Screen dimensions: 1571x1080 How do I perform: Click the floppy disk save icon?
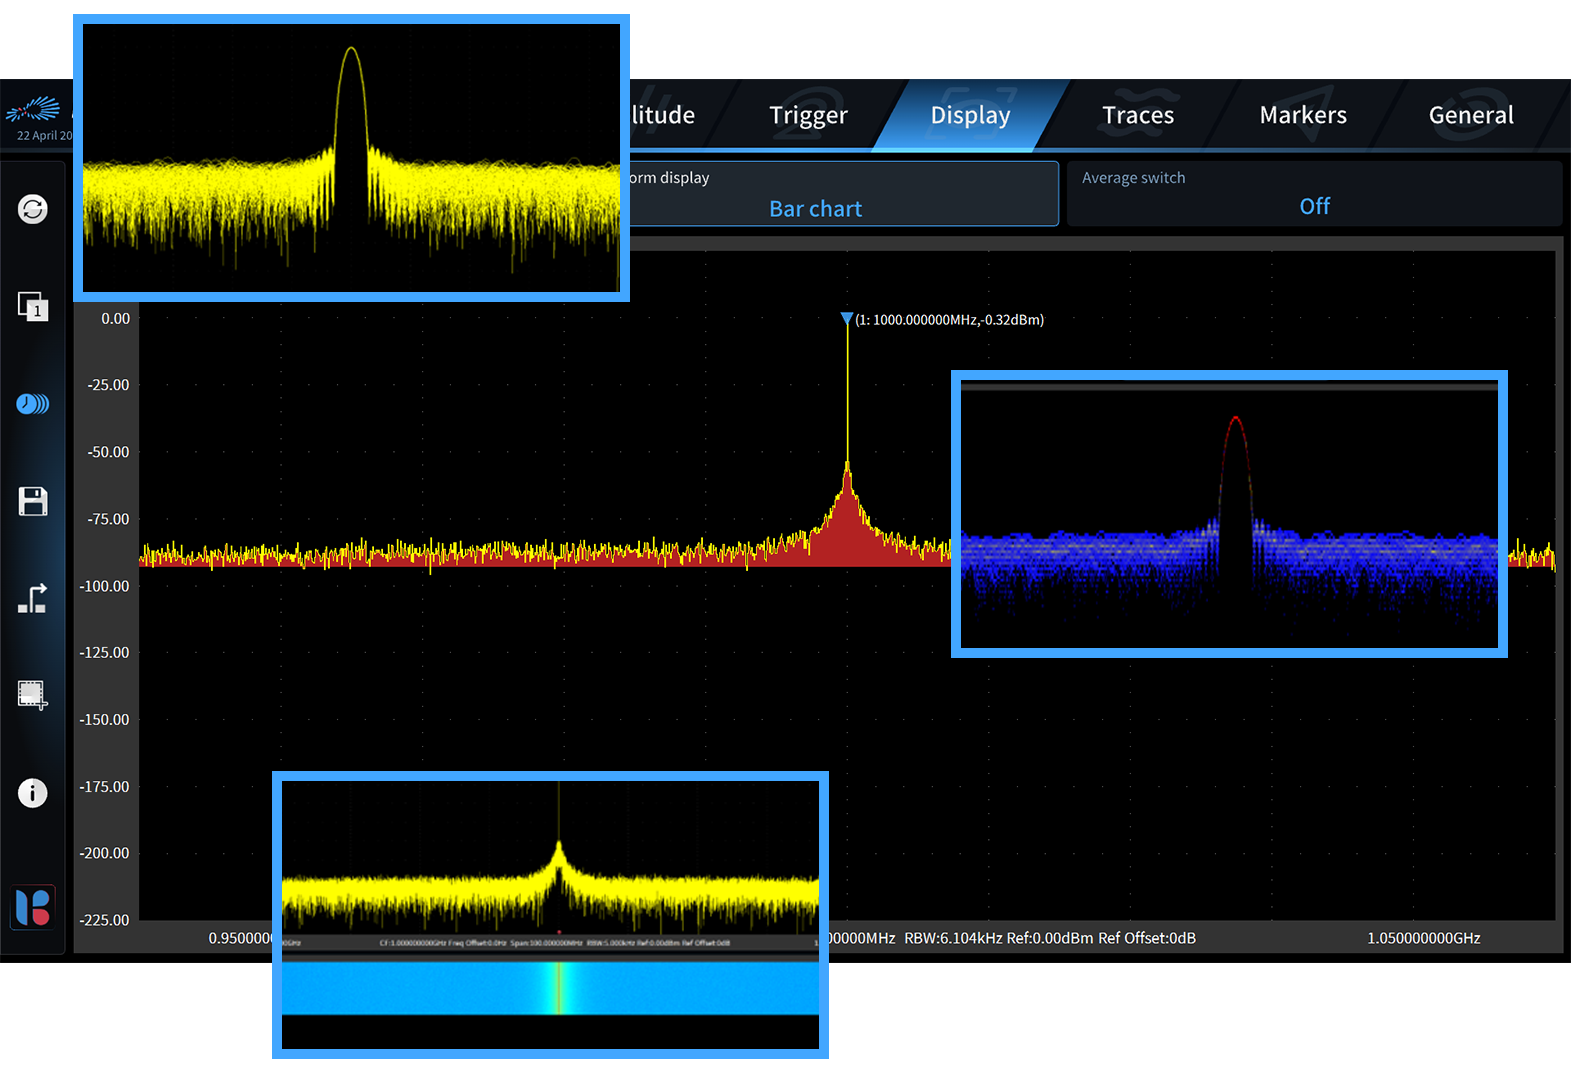(x=33, y=501)
